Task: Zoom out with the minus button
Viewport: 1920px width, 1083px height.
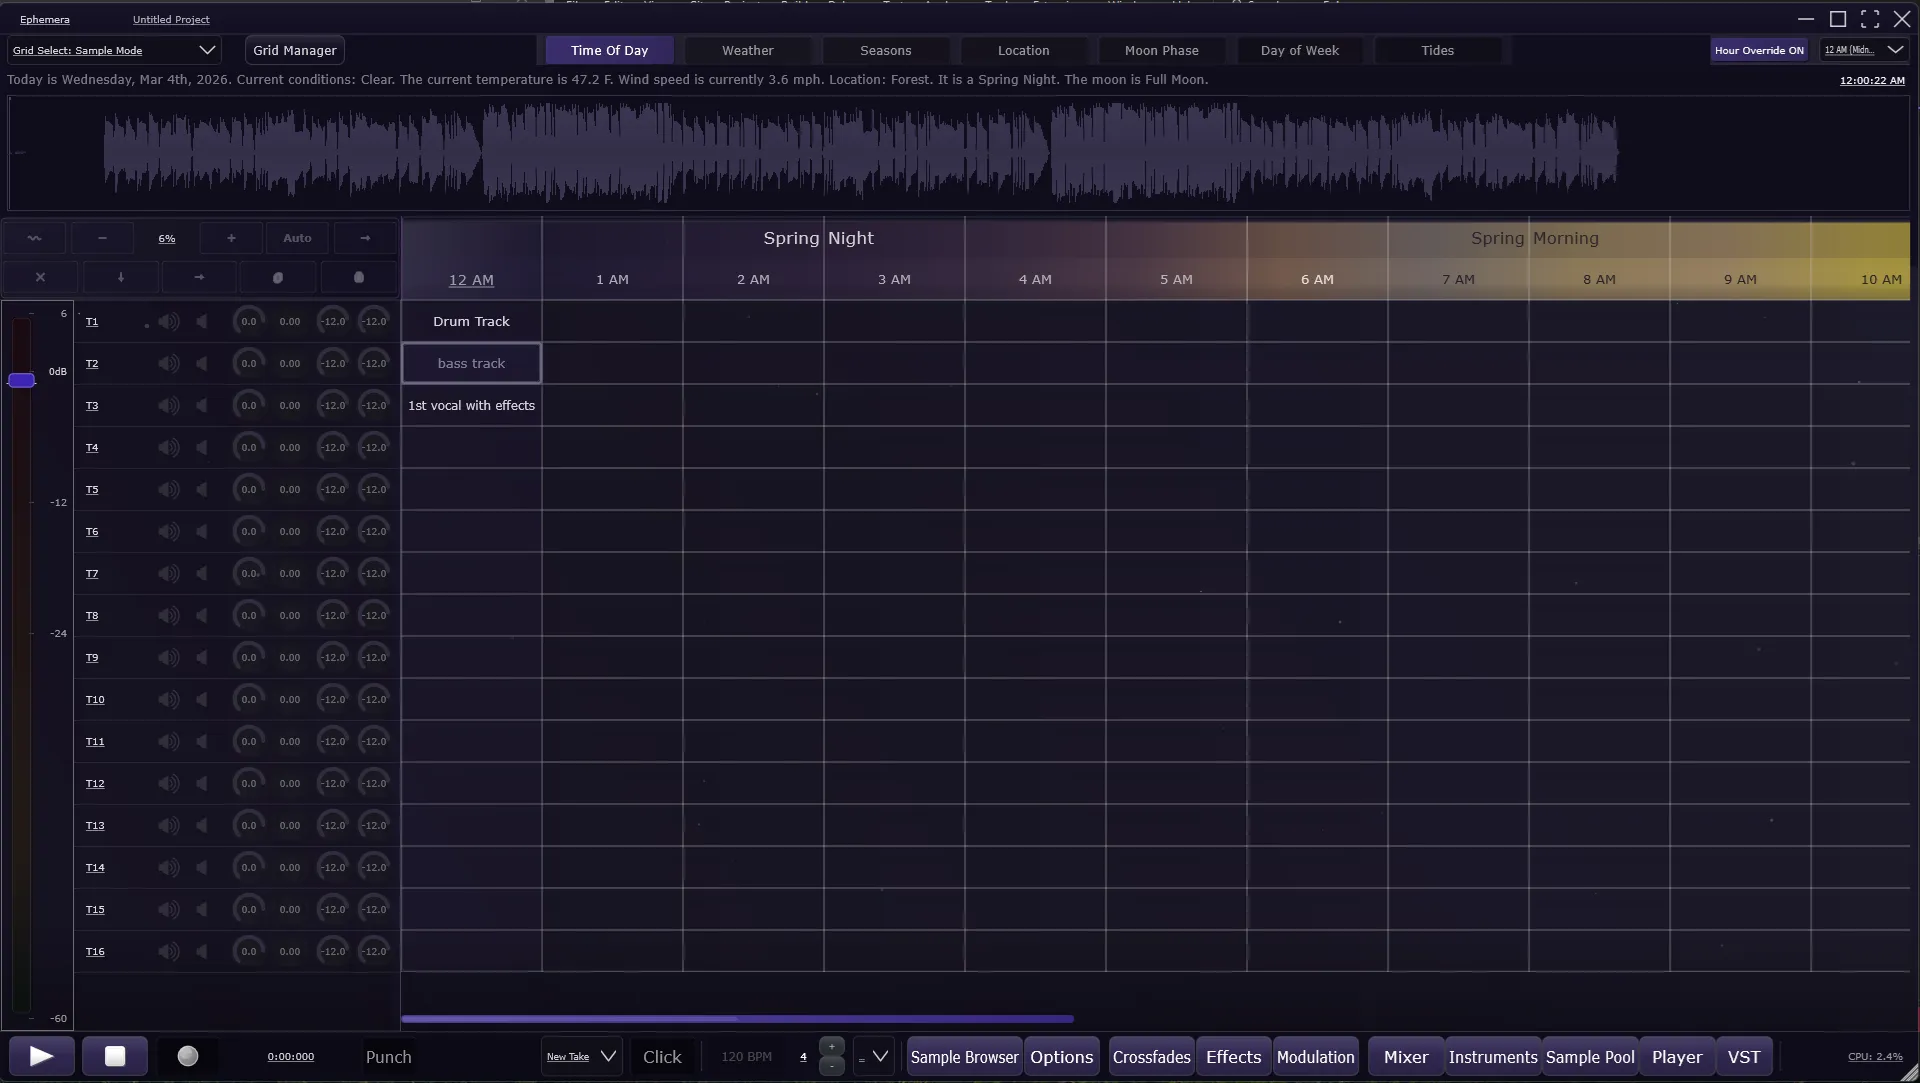Action: (x=102, y=238)
